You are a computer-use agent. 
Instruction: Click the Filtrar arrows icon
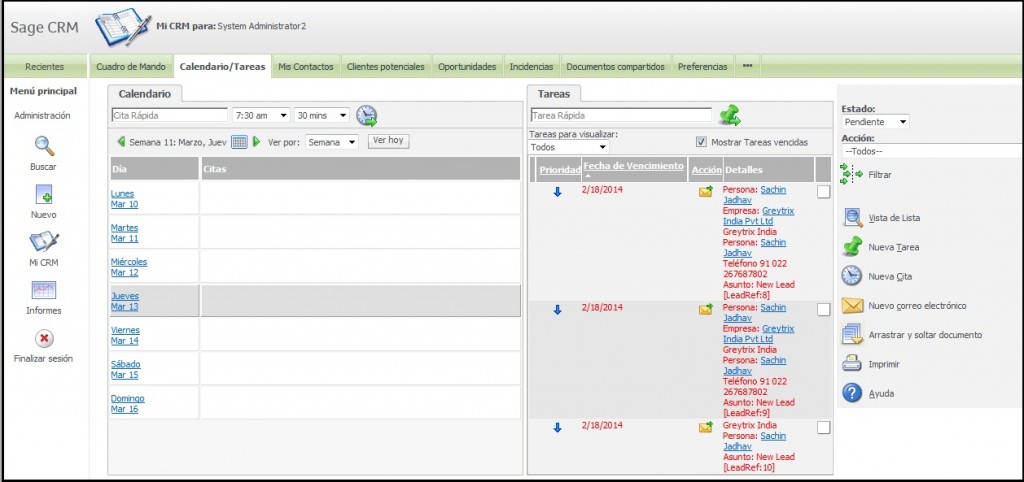852,174
